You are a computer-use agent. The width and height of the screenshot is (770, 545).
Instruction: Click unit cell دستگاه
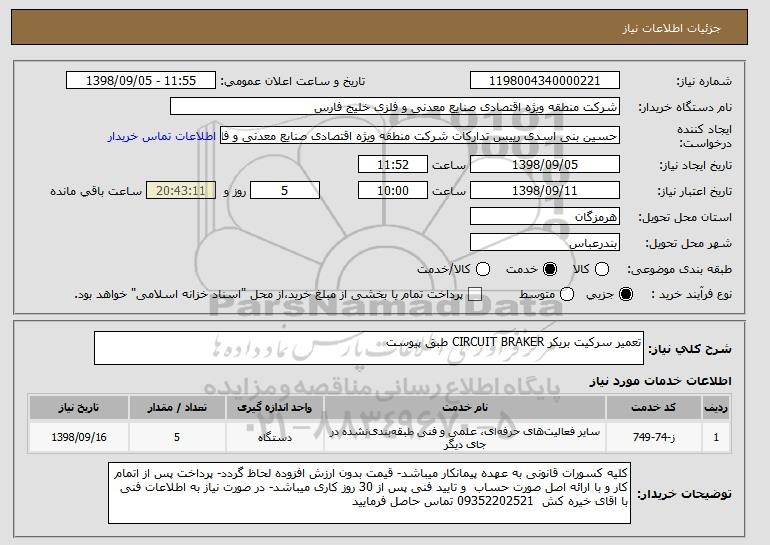tap(275, 437)
